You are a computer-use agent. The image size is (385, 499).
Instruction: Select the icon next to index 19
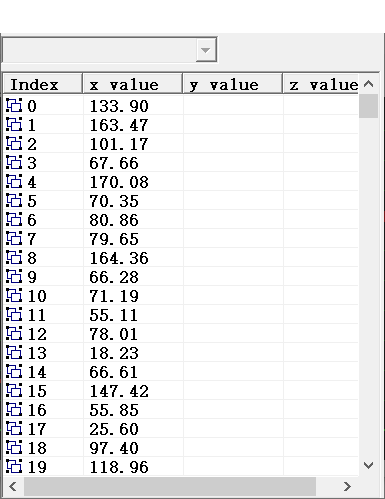[x=14, y=467]
